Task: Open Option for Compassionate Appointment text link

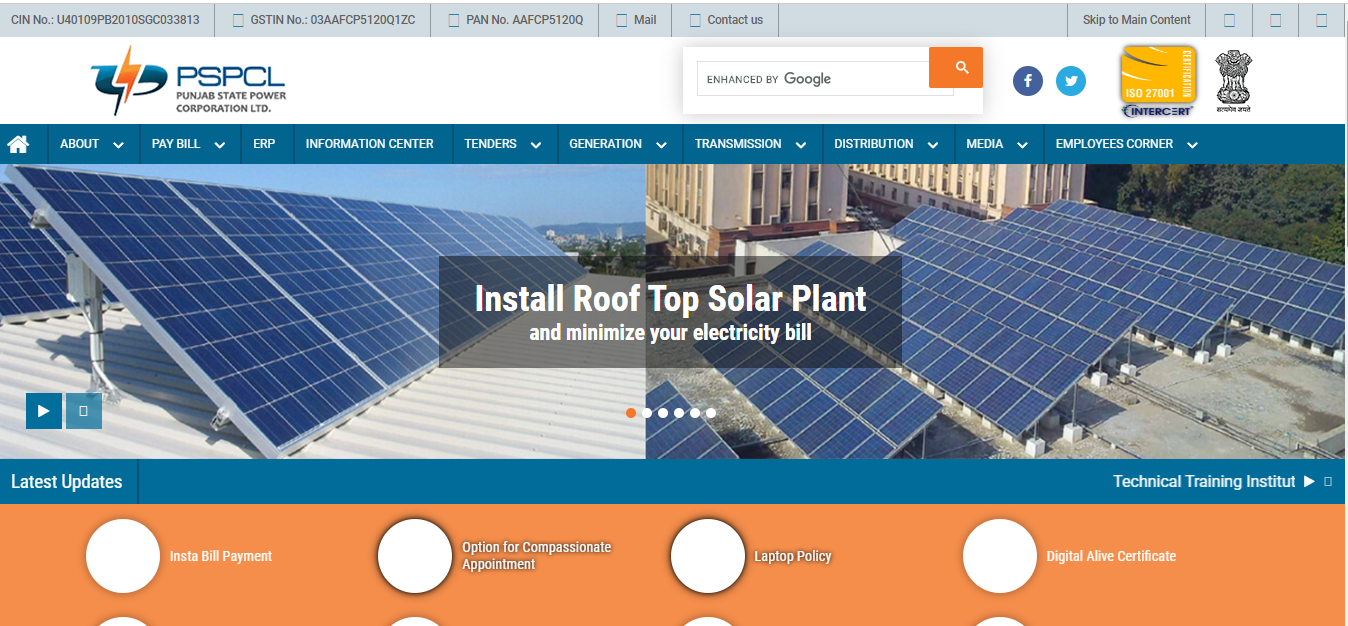Action: pos(536,556)
